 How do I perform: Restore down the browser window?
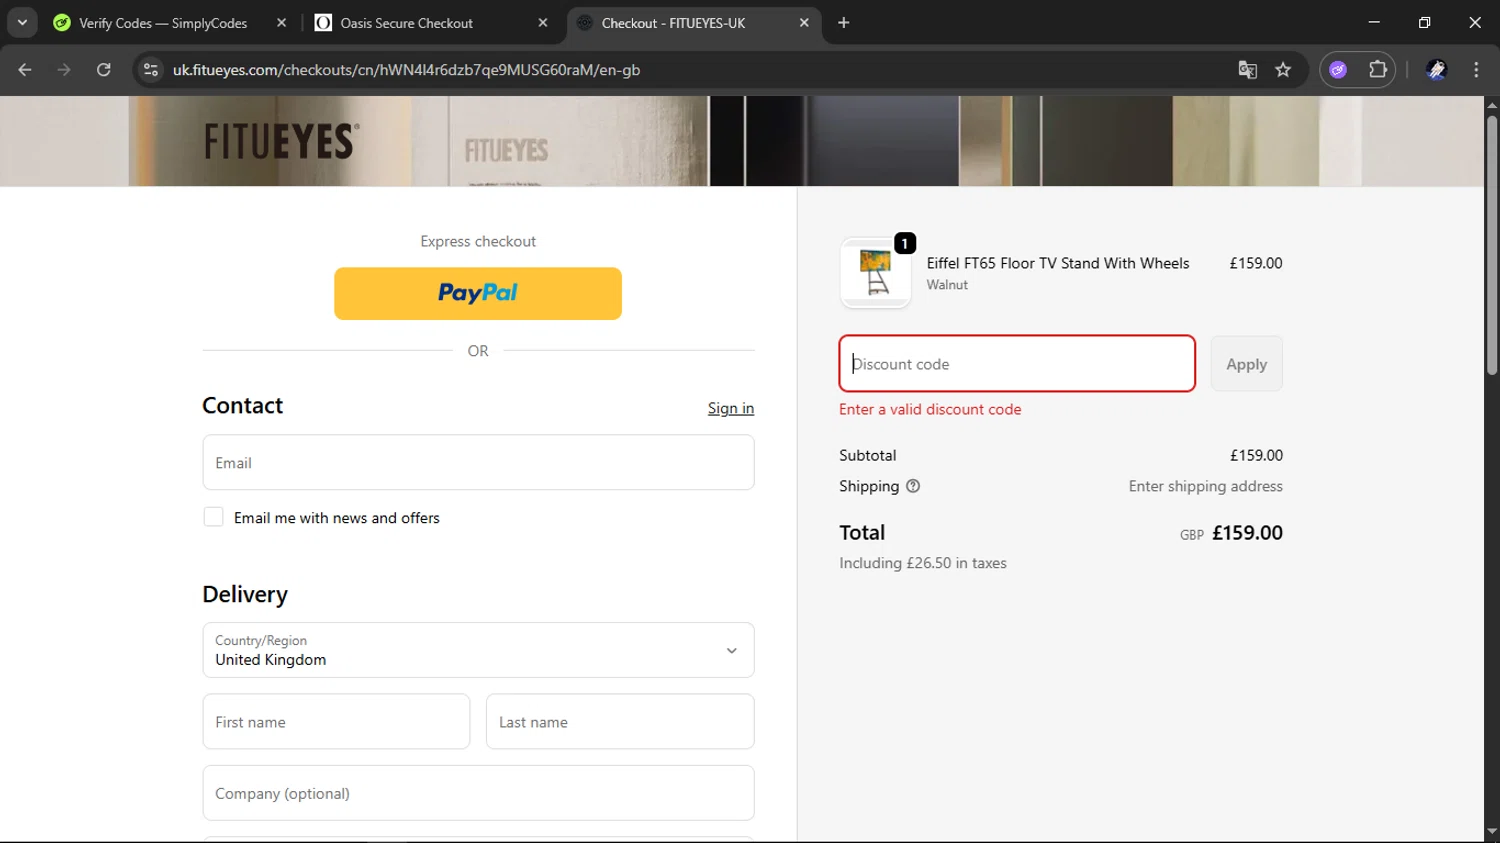pyautogui.click(x=1424, y=22)
